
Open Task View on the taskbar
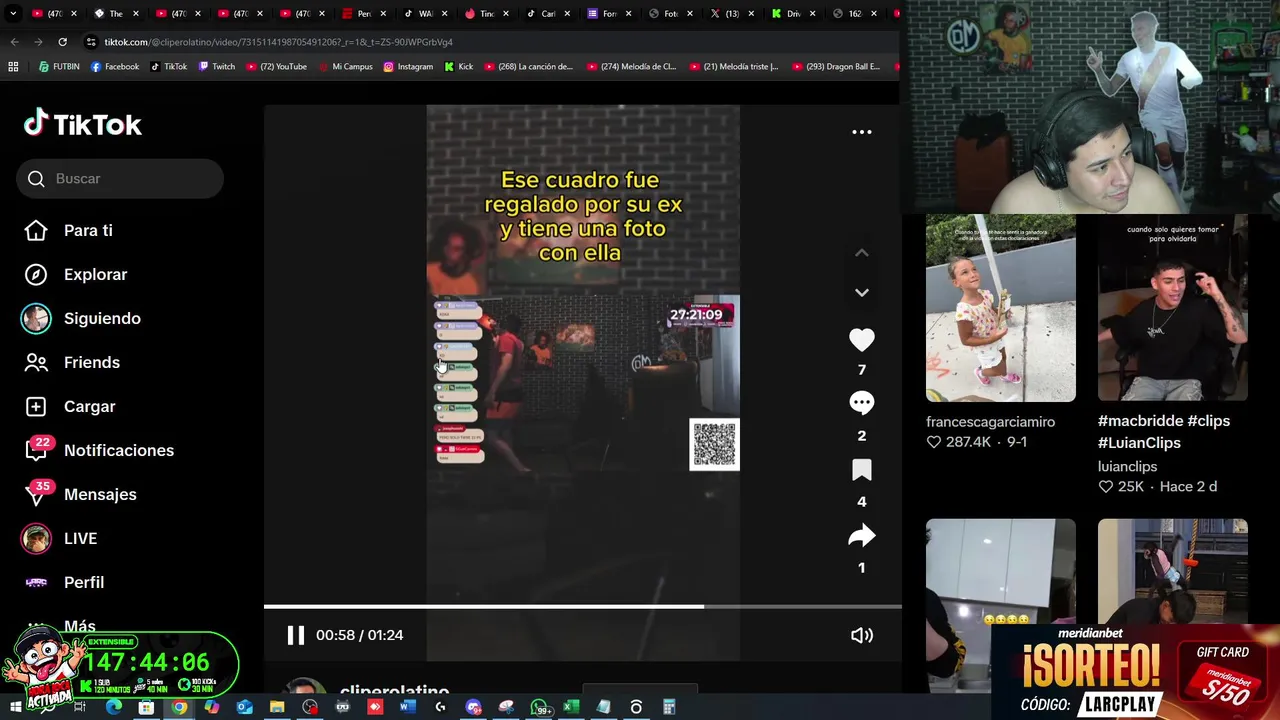(x=80, y=707)
